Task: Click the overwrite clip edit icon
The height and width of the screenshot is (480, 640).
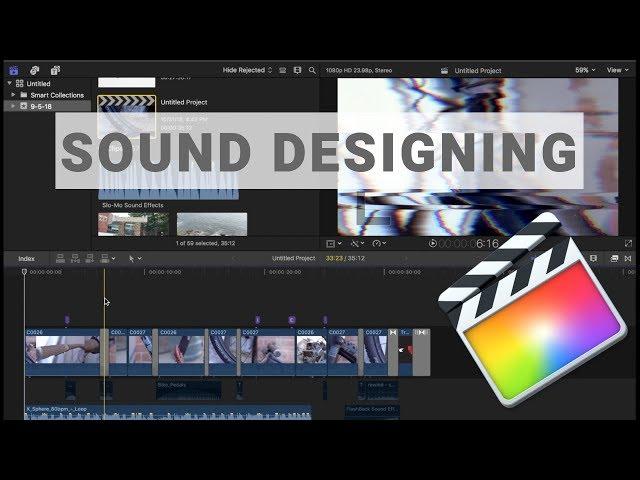Action: 104,258
